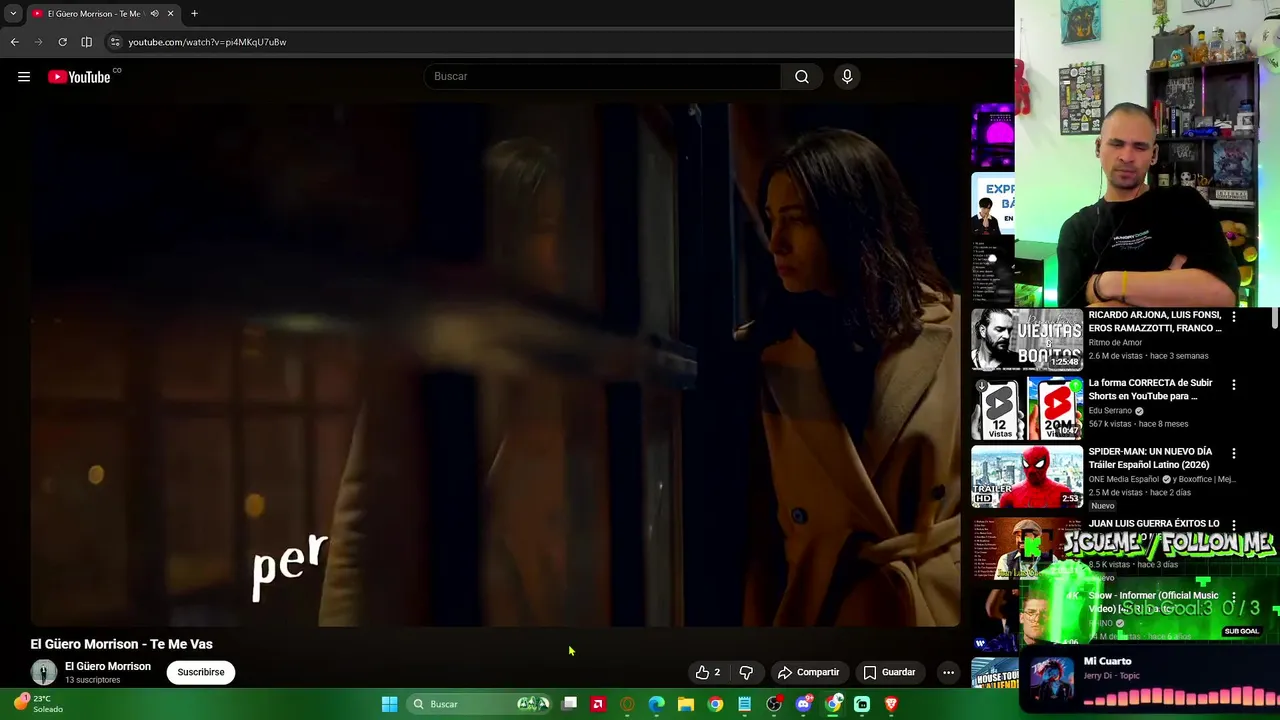
Task: Share the video via Compartir
Action: (x=809, y=672)
